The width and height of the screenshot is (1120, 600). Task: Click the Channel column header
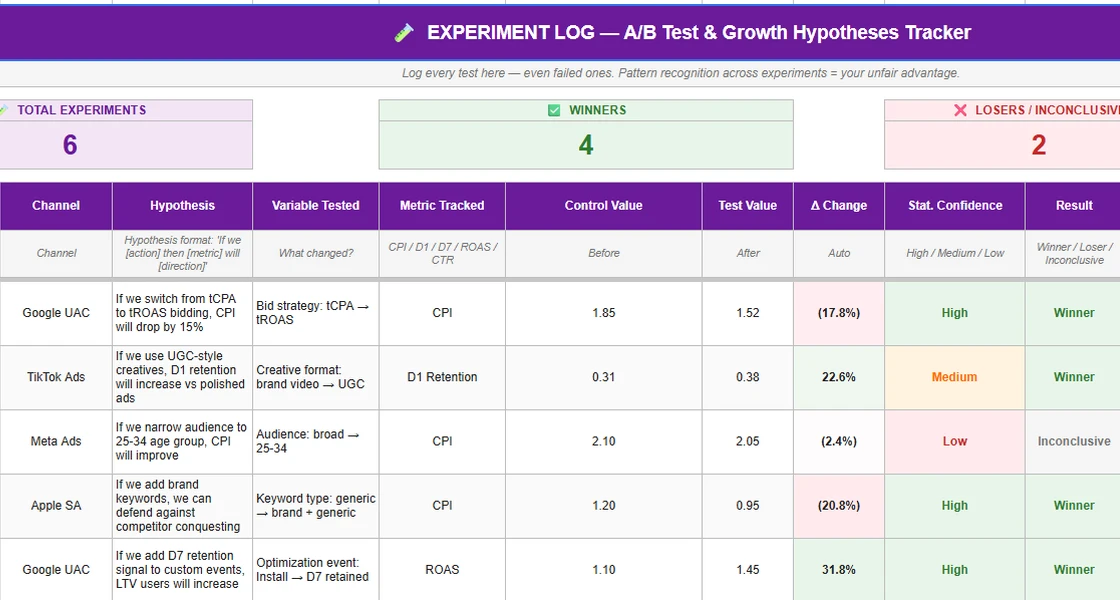click(x=56, y=206)
